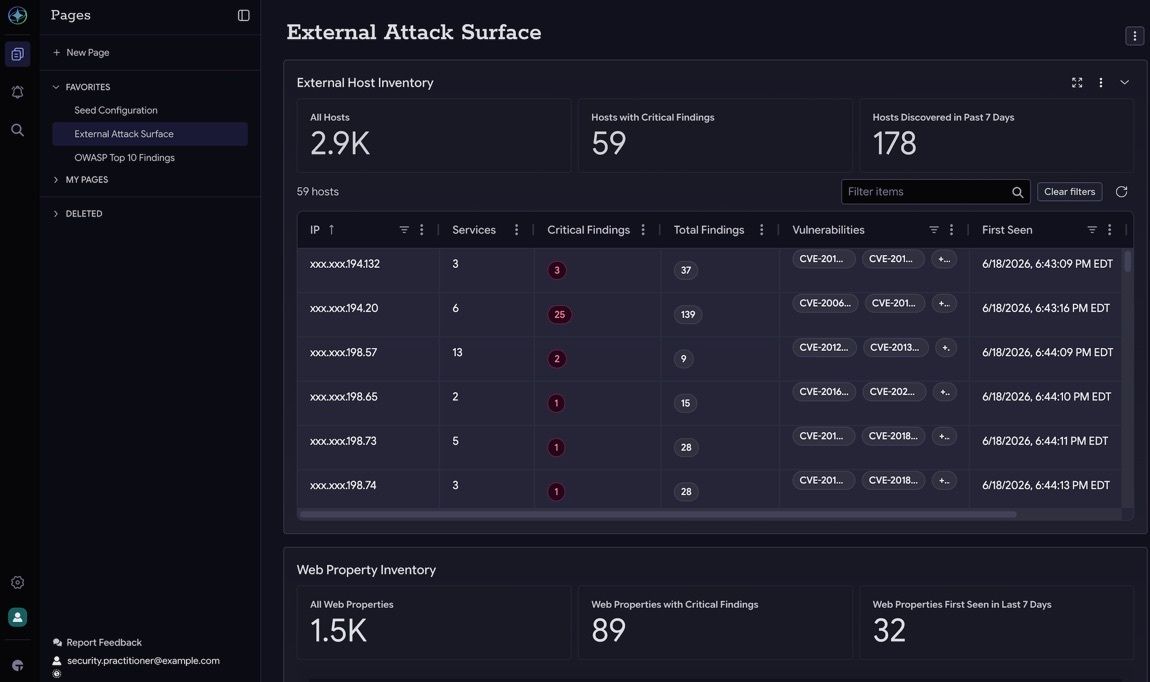Click critical findings badge 25

coord(560,315)
